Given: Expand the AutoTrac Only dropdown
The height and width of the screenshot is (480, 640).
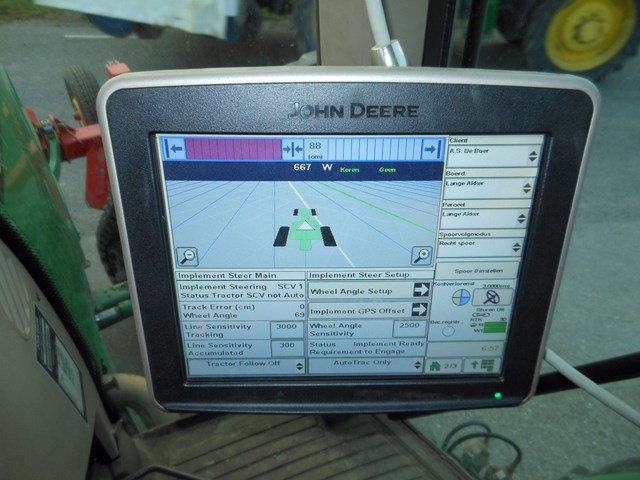Looking at the screenshot, I should [x=366, y=365].
